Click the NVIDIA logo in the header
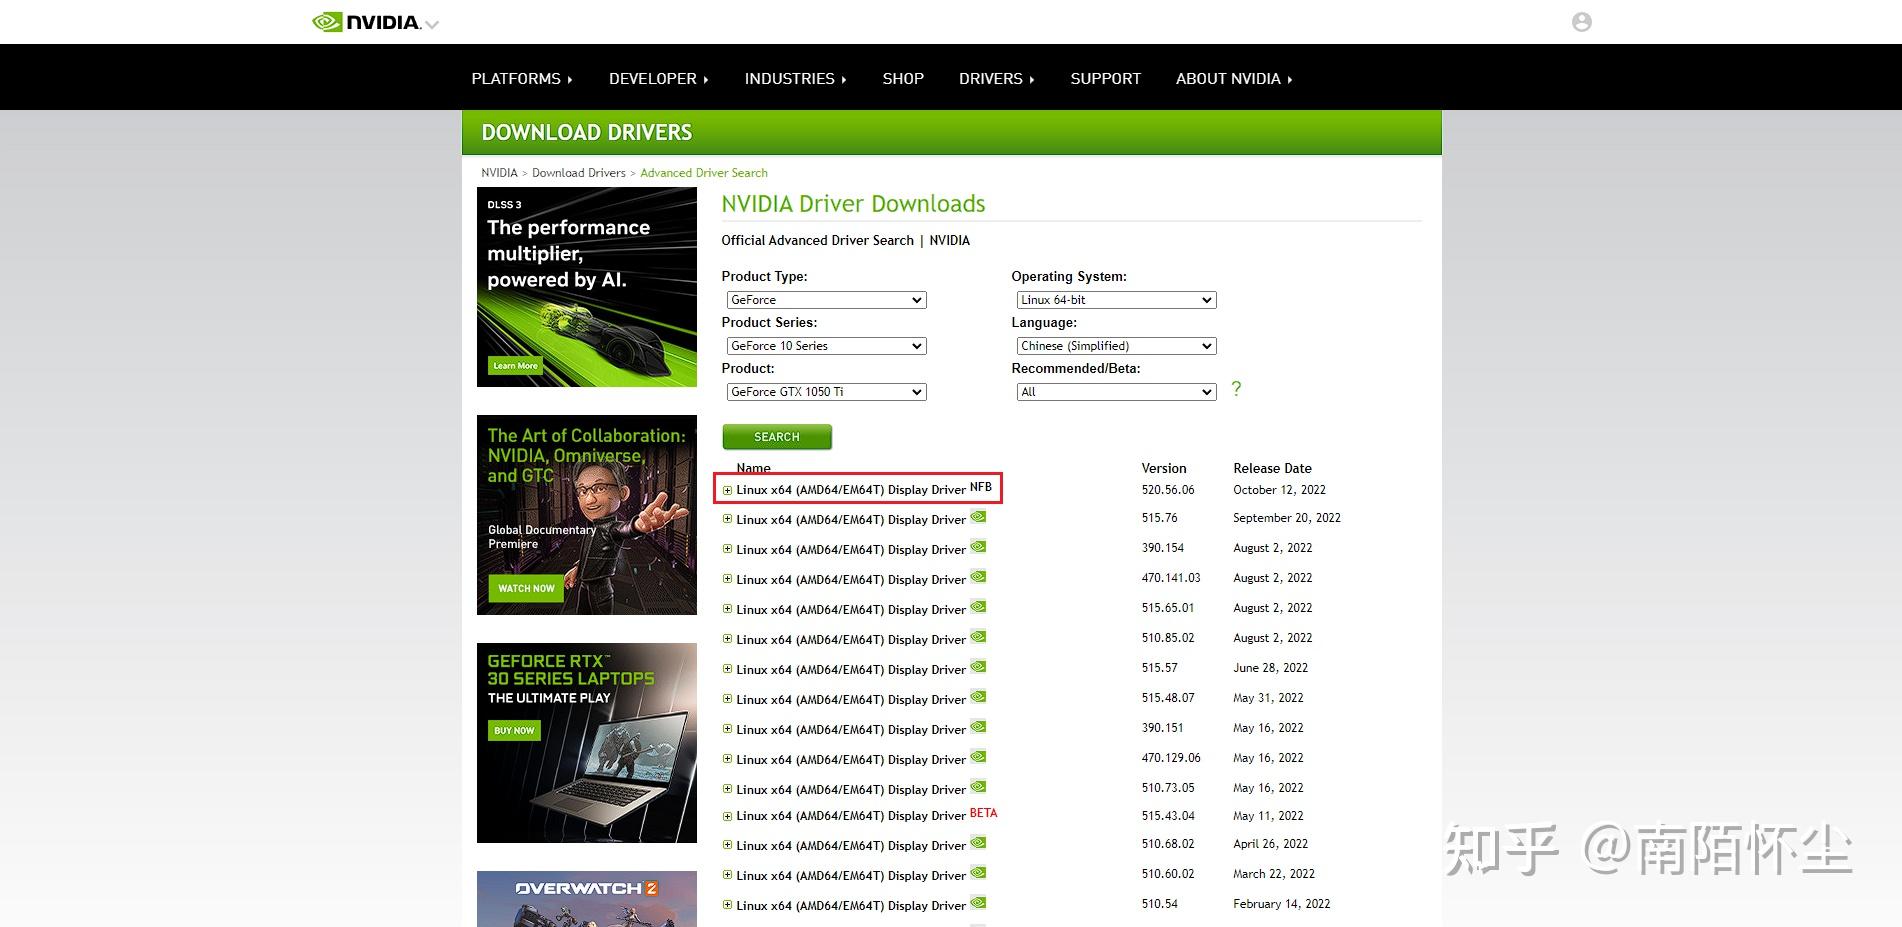Screen dimensions: 1902x927 click(x=366, y=22)
